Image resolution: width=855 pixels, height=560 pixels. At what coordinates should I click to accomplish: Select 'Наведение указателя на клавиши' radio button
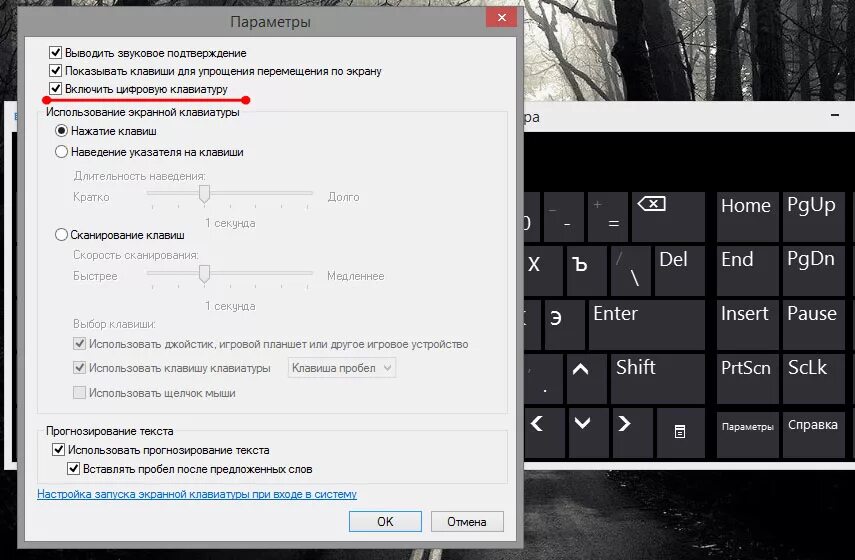tap(61, 152)
